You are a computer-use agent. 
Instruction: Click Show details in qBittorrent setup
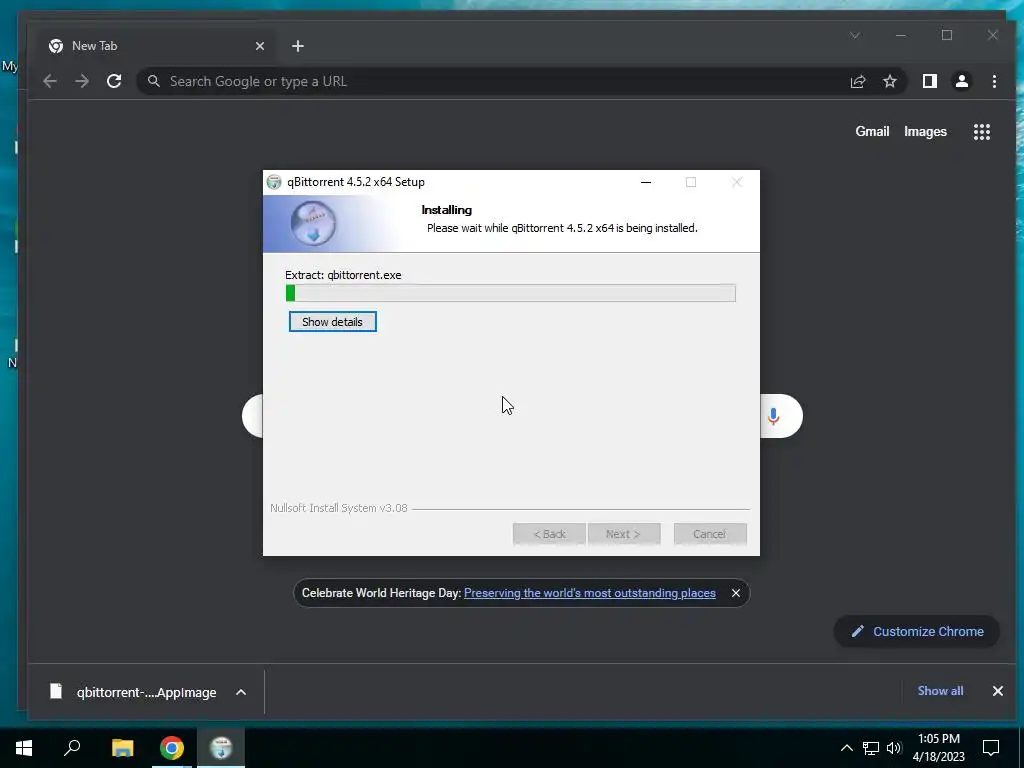coord(332,321)
